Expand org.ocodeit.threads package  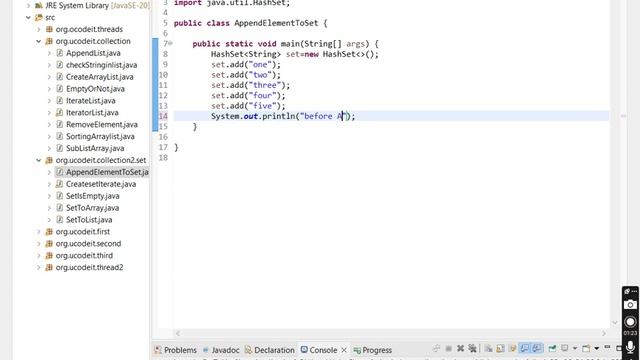39,29
